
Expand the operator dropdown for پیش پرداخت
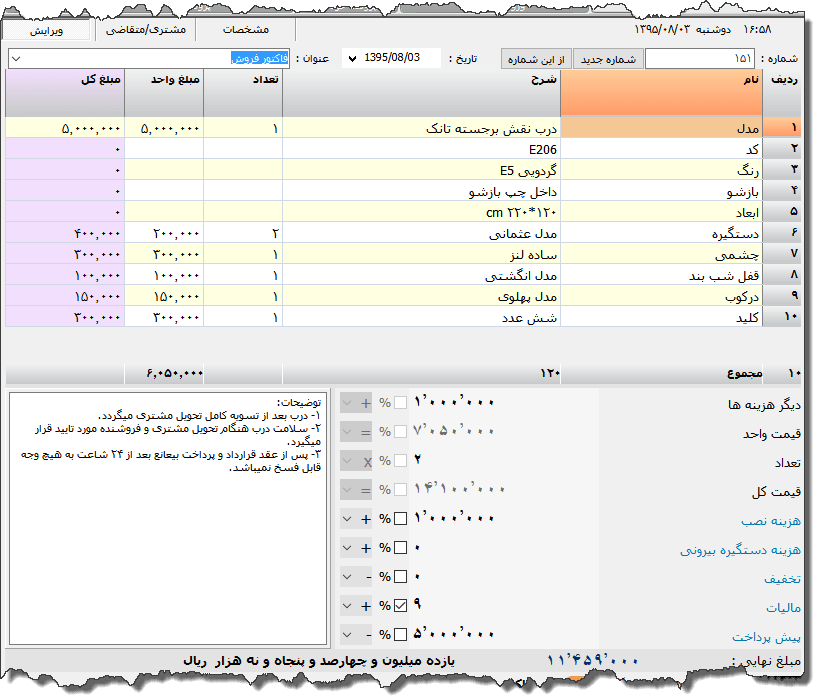[x=346, y=635]
